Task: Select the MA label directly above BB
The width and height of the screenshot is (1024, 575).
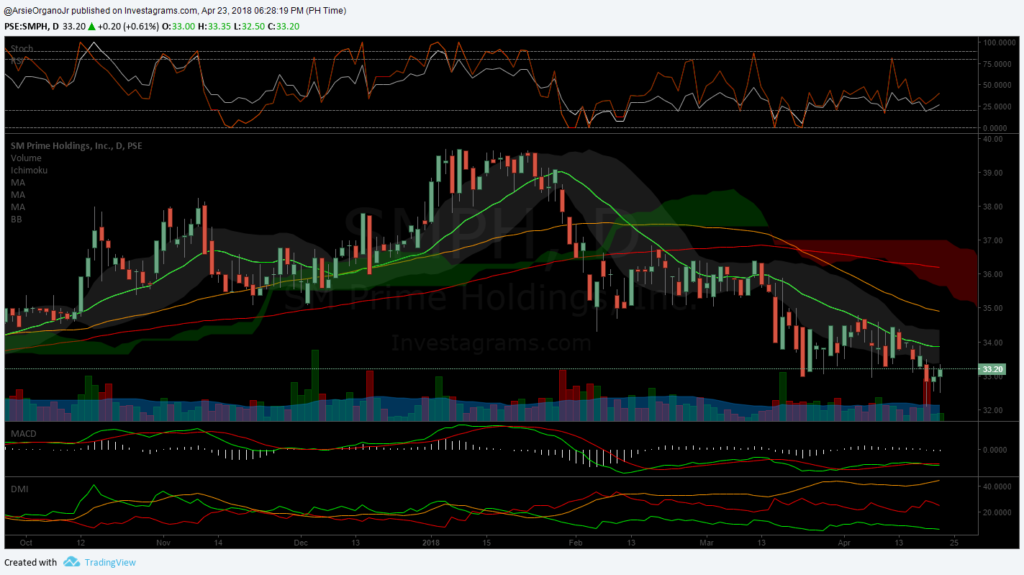Action: 18,207
